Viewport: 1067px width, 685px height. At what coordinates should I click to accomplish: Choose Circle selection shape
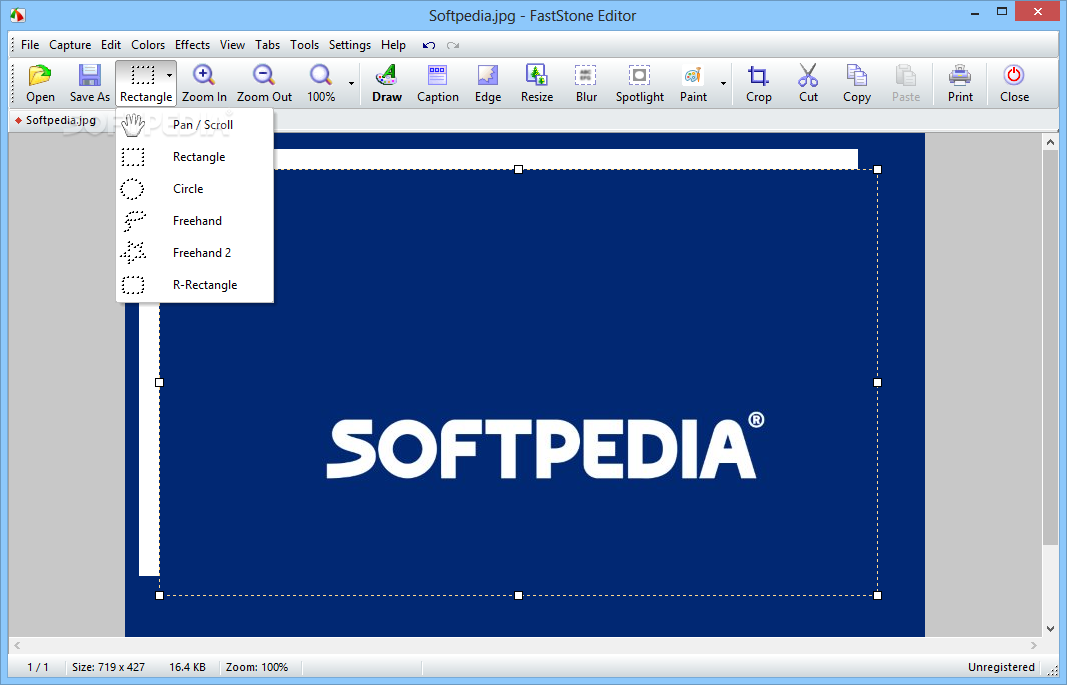click(x=195, y=188)
